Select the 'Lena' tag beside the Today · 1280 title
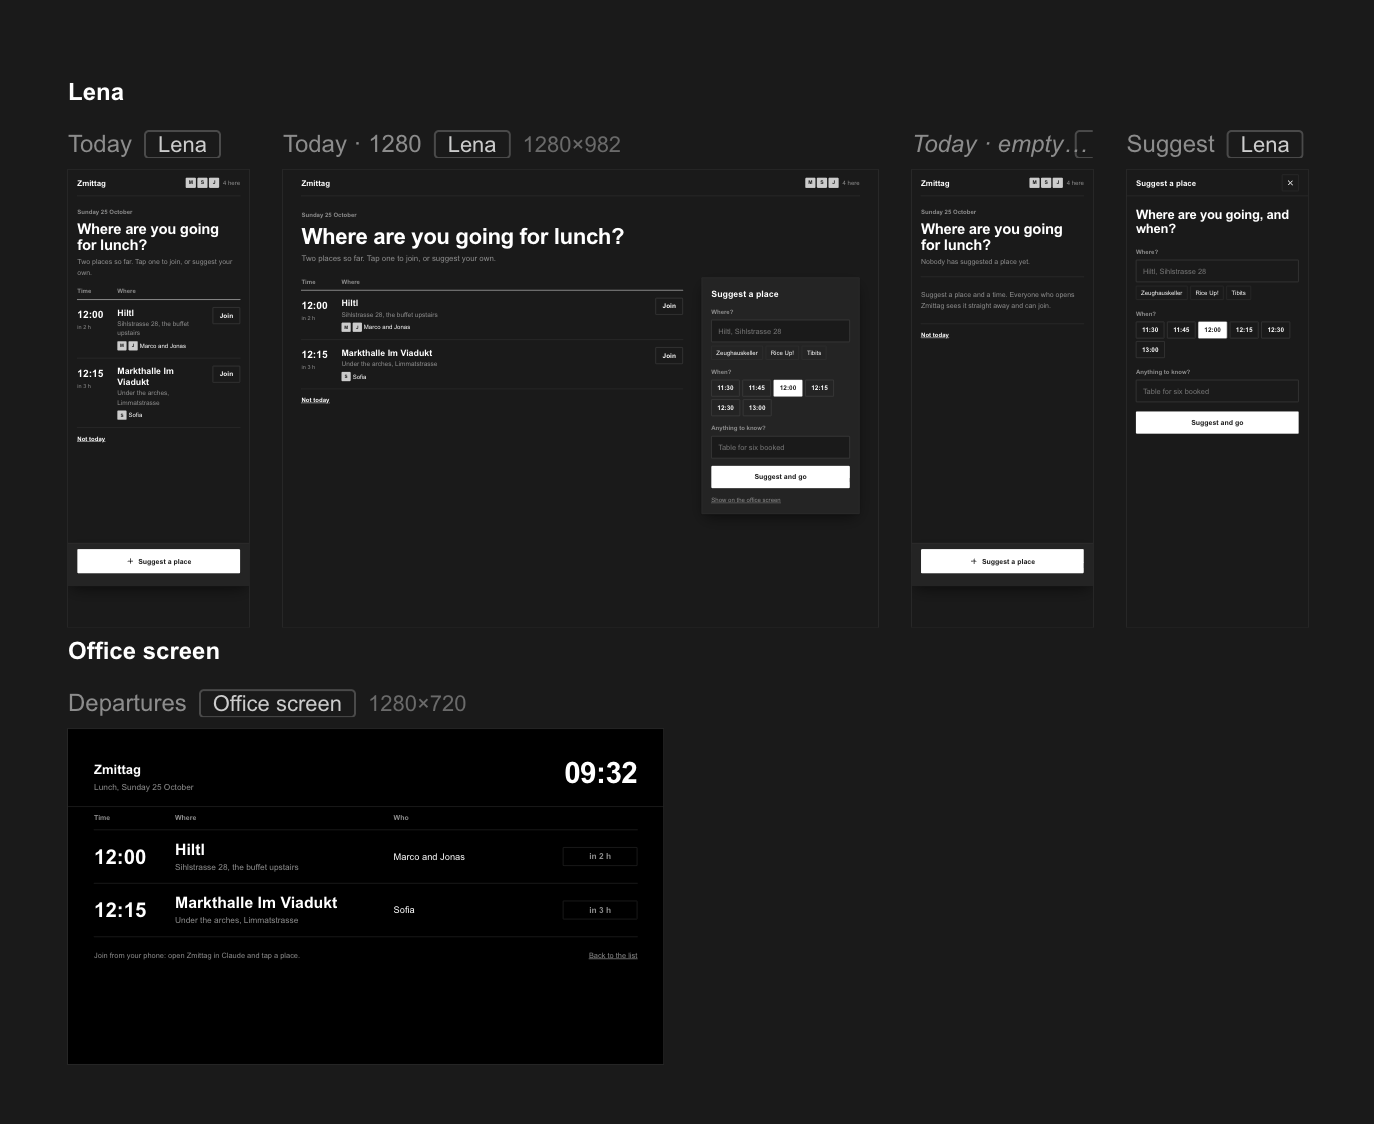The height and width of the screenshot is (1124, 1374). 472,144
